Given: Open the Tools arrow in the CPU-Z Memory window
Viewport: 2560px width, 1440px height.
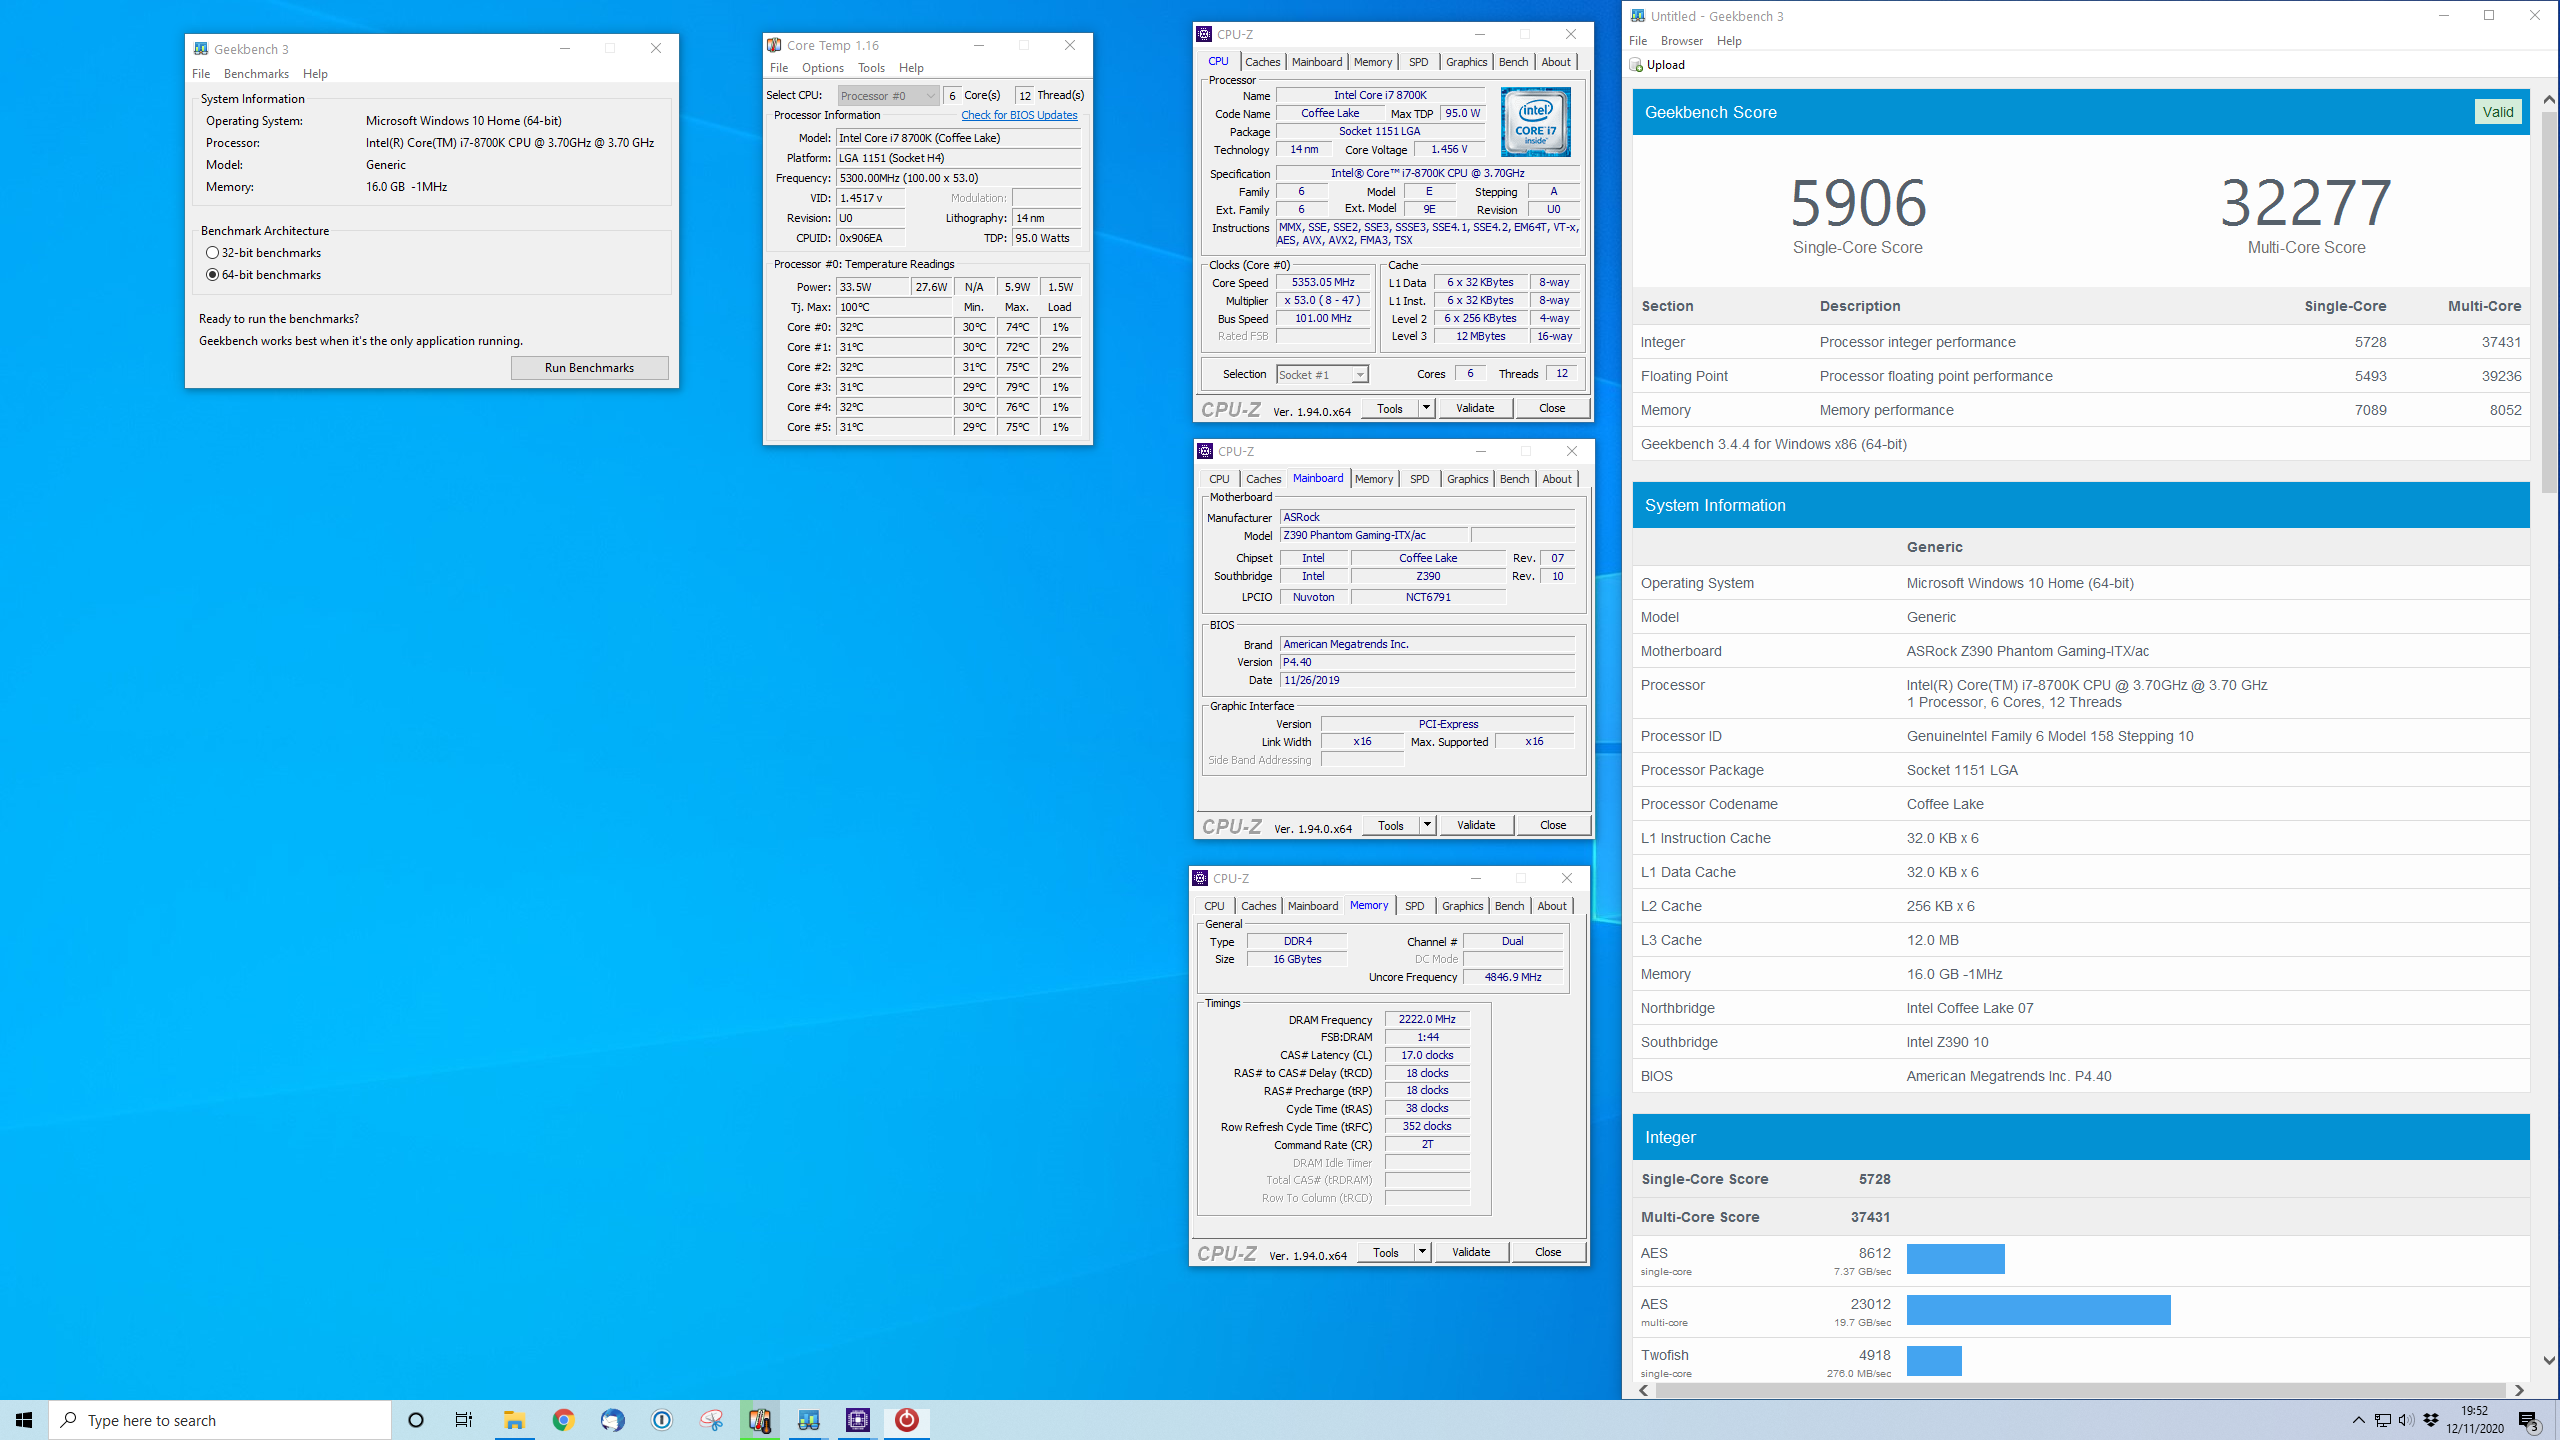Looking at the screenshot, I should click(x=1423, y=1252).
